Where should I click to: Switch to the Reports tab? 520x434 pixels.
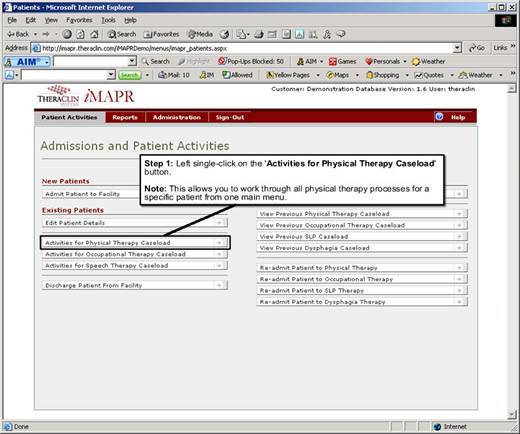pos(125,117)
